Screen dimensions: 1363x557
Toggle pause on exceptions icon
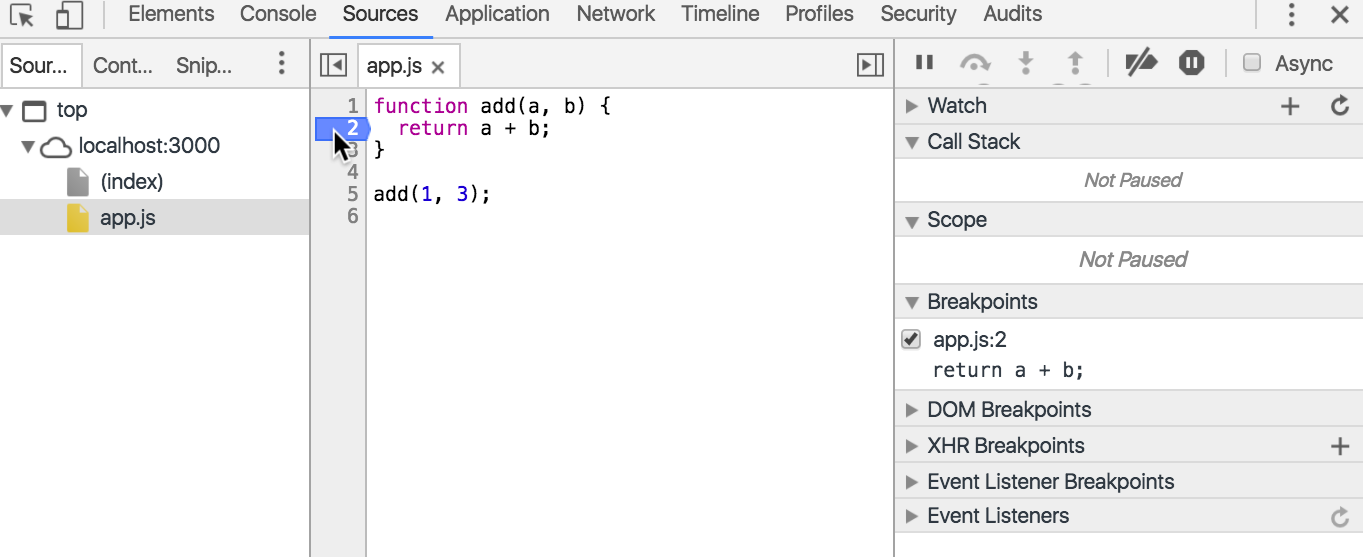point(1191,63)
